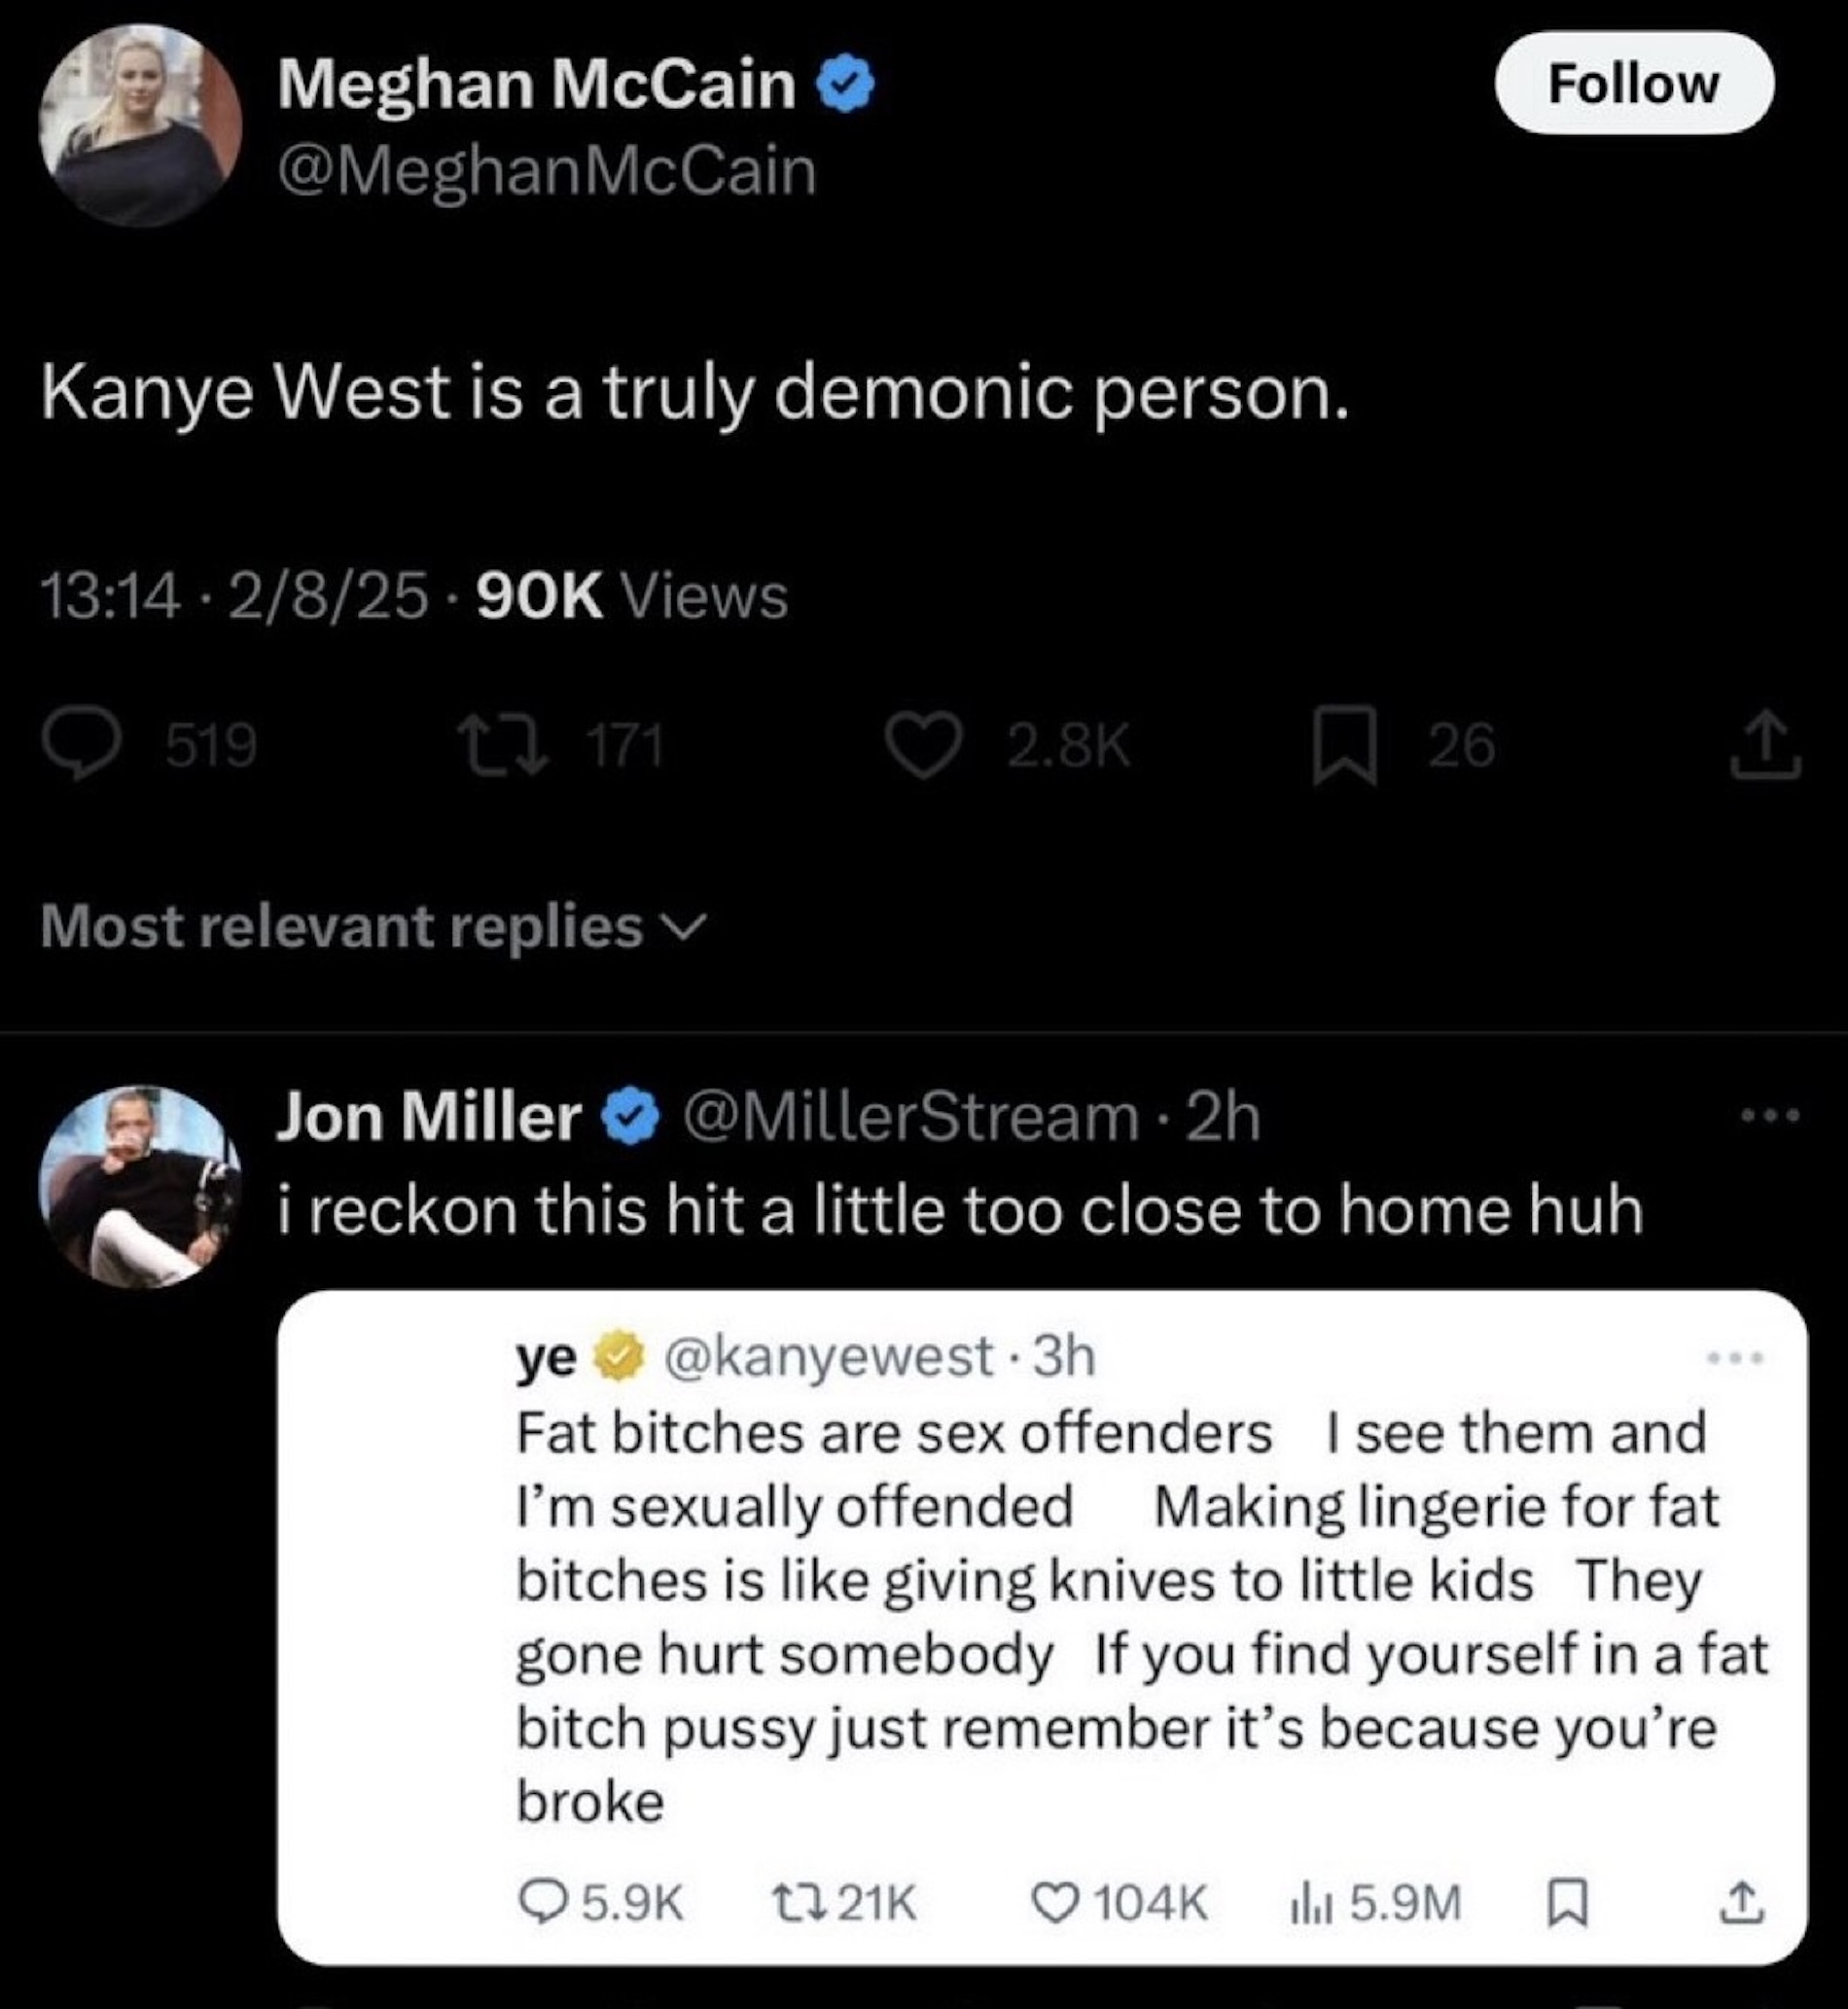Follow Meghan McCain
The width and height of the screenshot is (1848, 2009).
click(x=1633, y=83)
